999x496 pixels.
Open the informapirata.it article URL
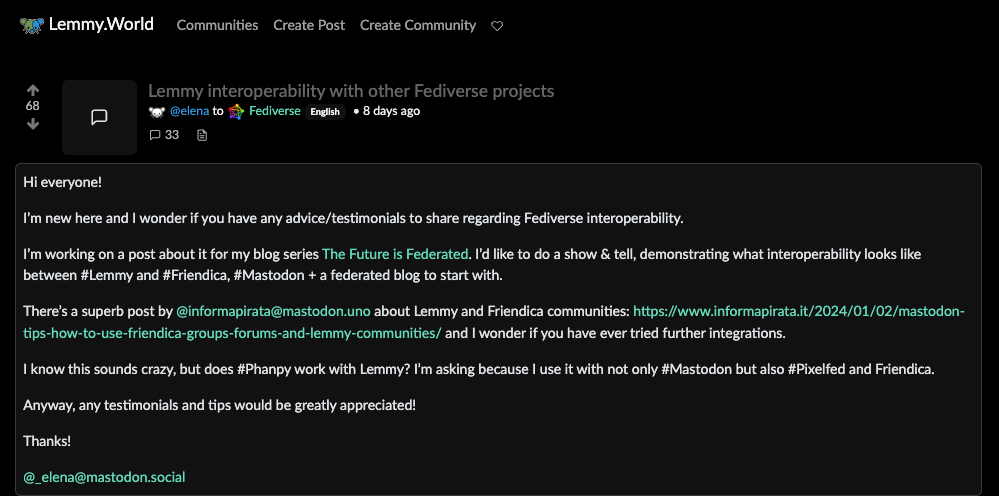pos(798,311)
